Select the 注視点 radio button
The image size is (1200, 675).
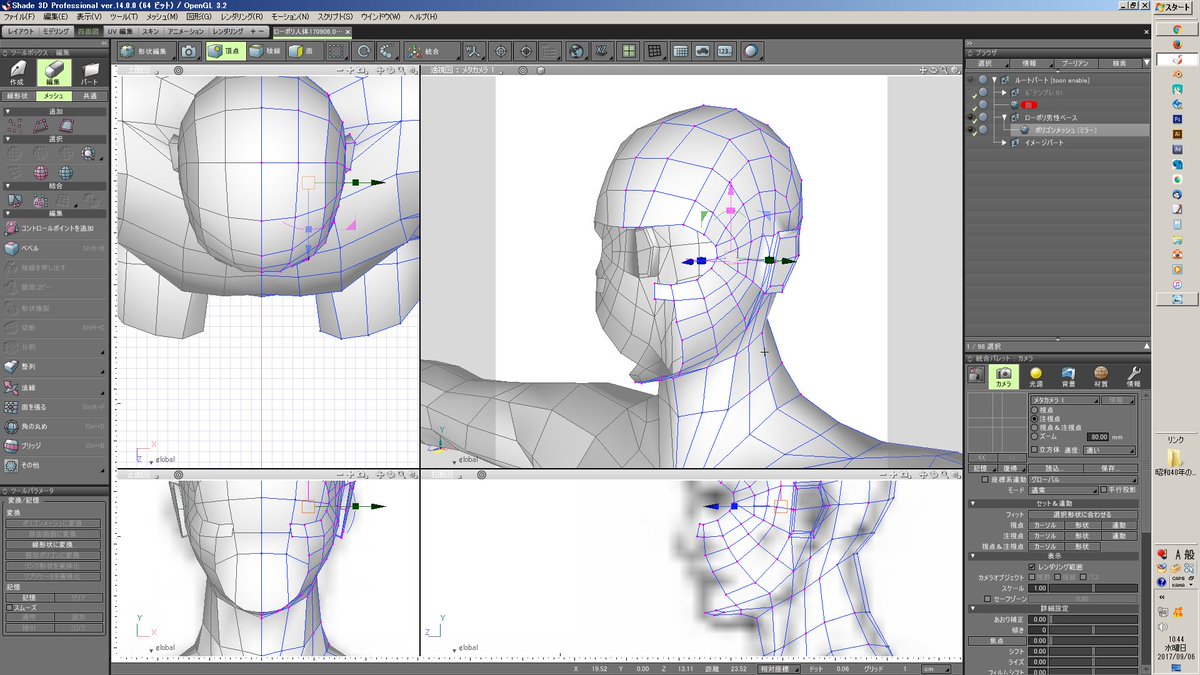1034,419
